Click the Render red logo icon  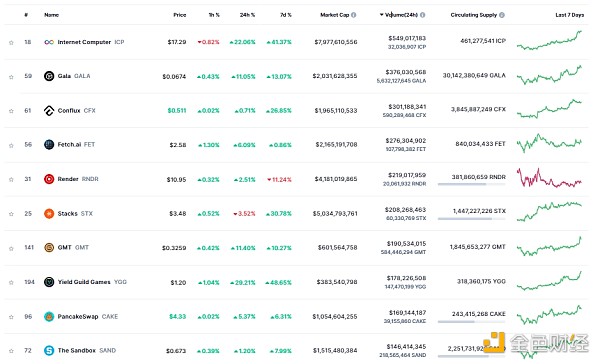pos(49,179)
